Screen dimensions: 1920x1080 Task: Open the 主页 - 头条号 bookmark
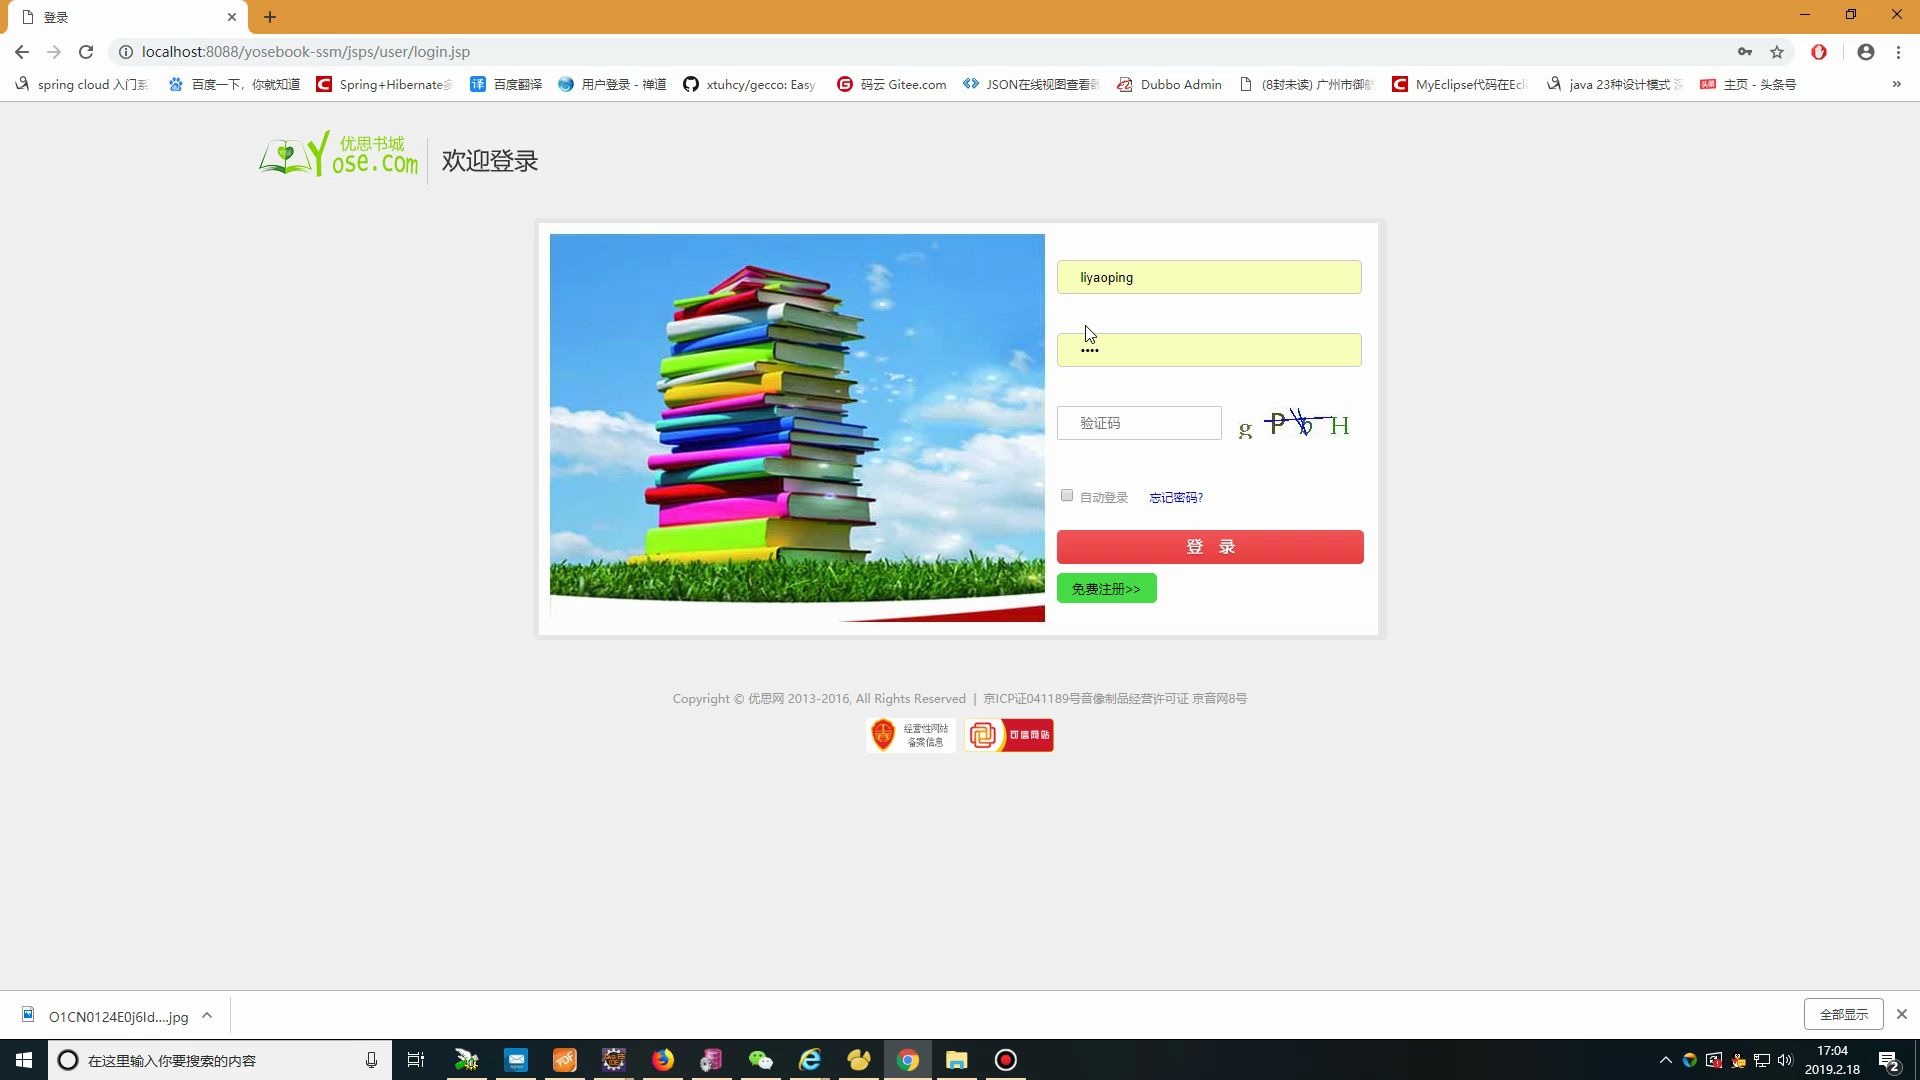[x=1748, y=85]
